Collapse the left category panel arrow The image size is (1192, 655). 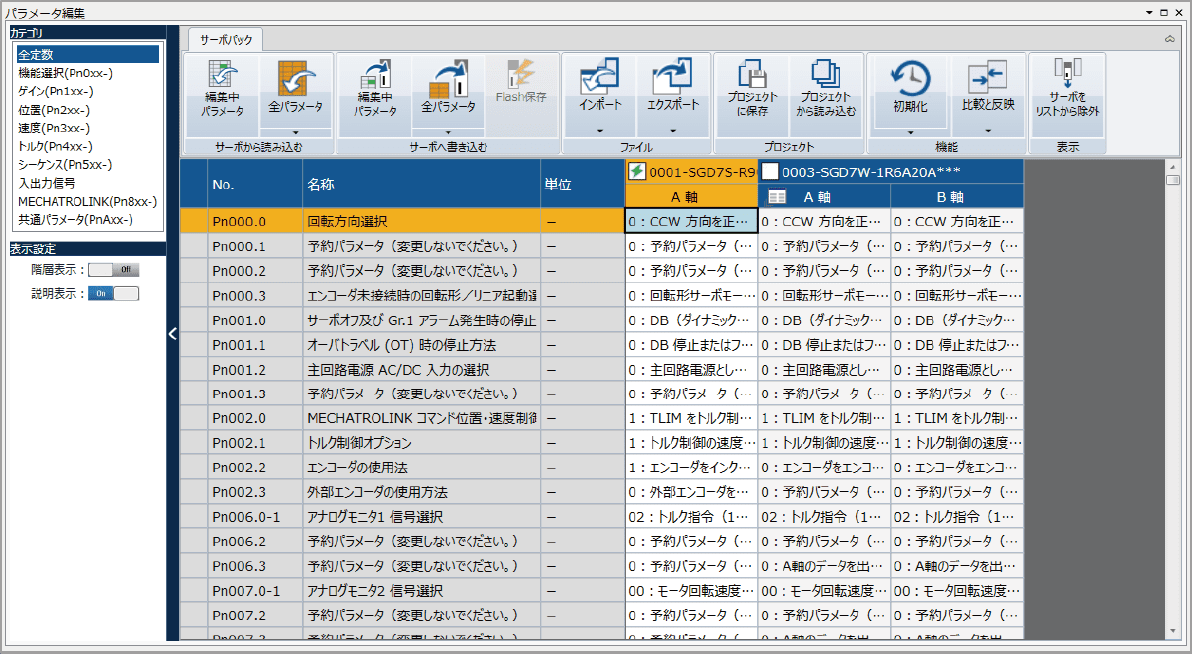click(x=172, y=334)
